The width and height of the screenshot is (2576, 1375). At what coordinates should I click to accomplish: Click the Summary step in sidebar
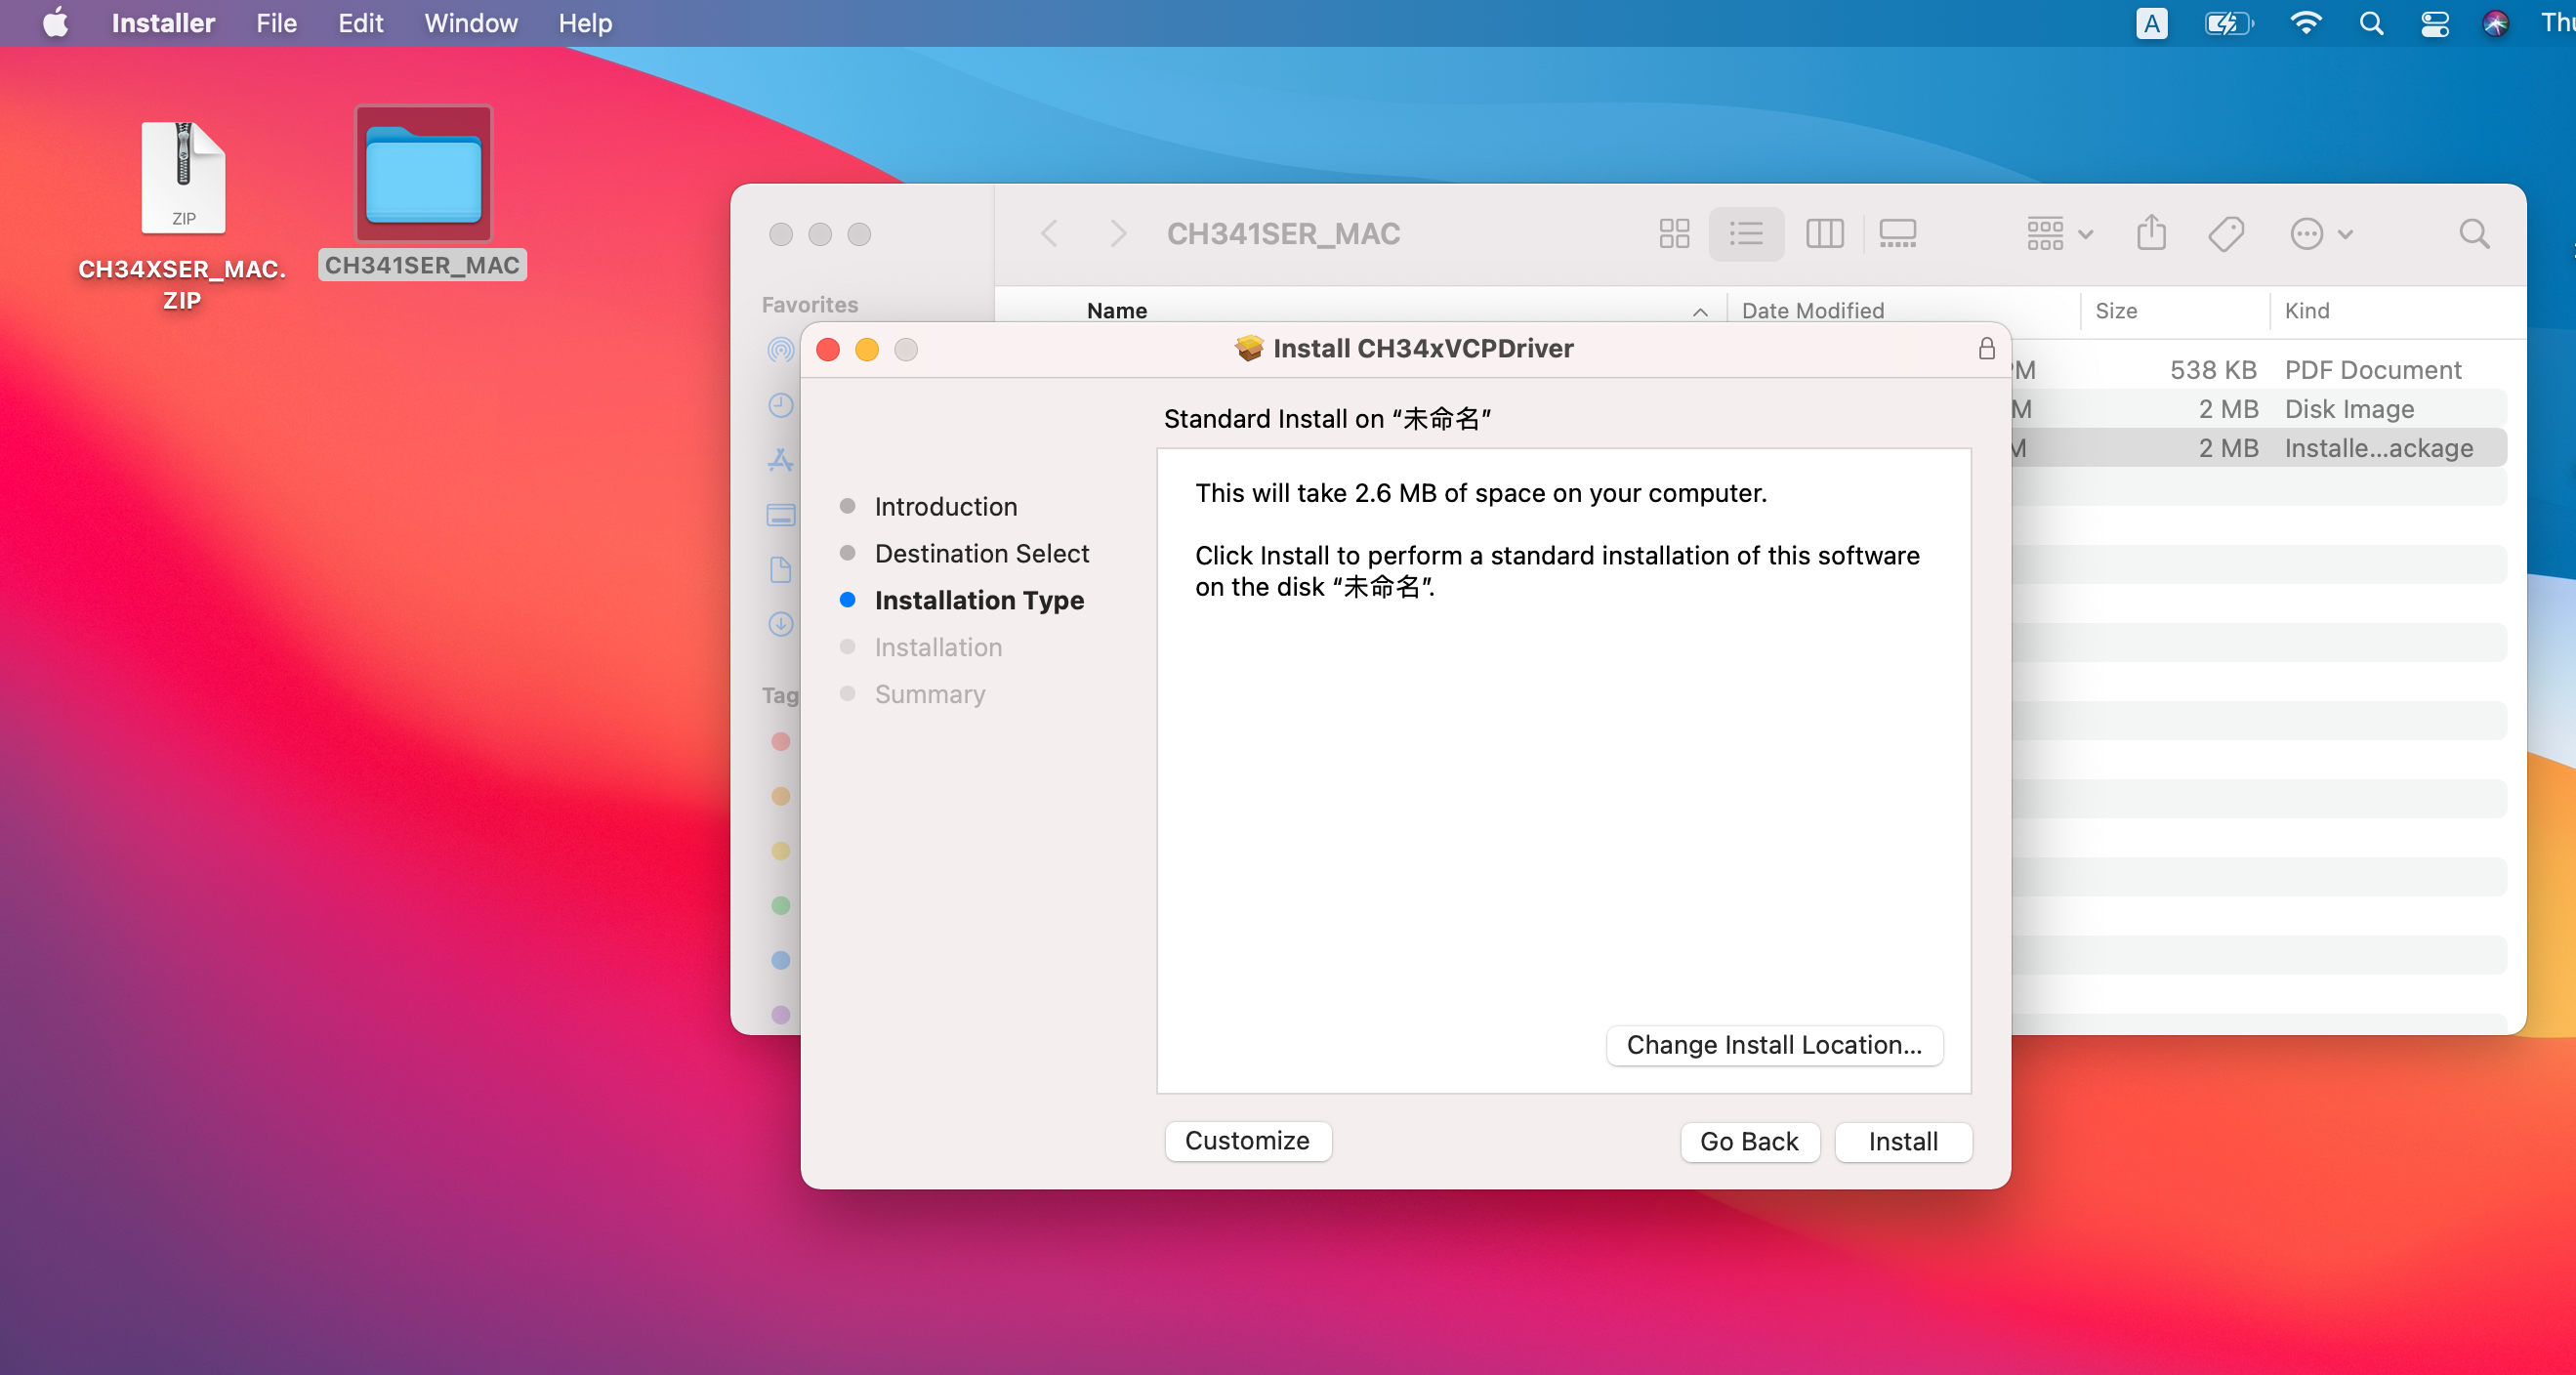[929, 694]
